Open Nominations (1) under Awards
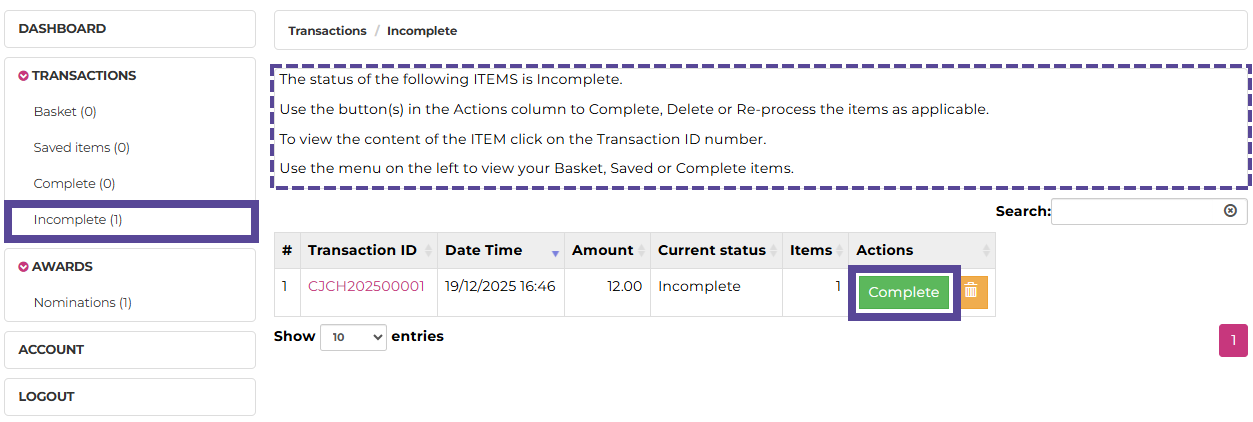This screenshot has height=422, width=1253. pyautogui.click(x=82, y=303)
